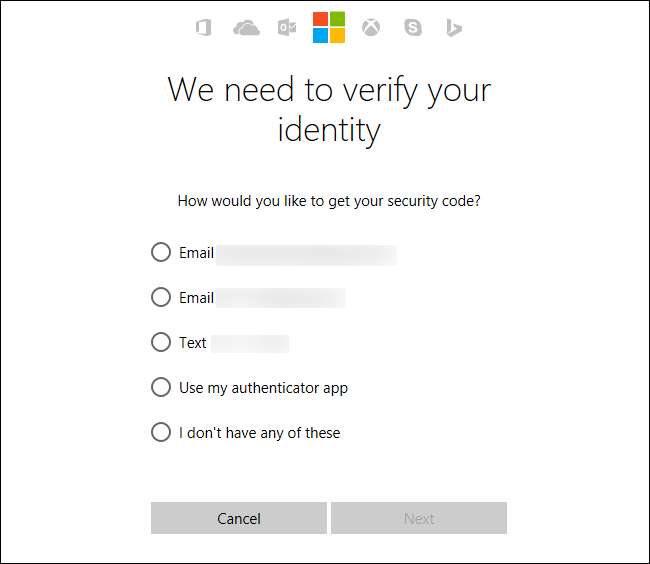Image resolution: width=650 pixels, height=564 pixels.
Task: Select the first Email radio button
Action: 161,252
